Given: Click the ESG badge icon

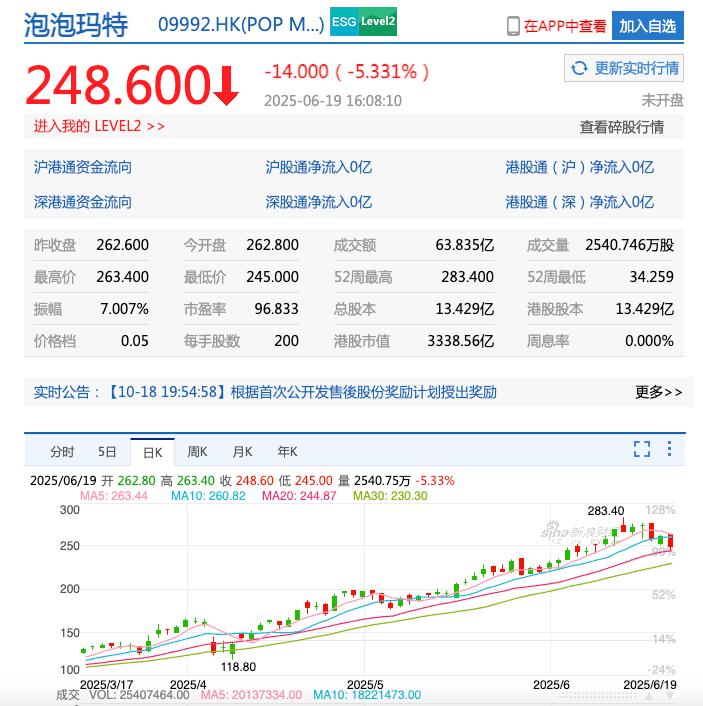Looking at the screenshot, I should coord(345,22).
